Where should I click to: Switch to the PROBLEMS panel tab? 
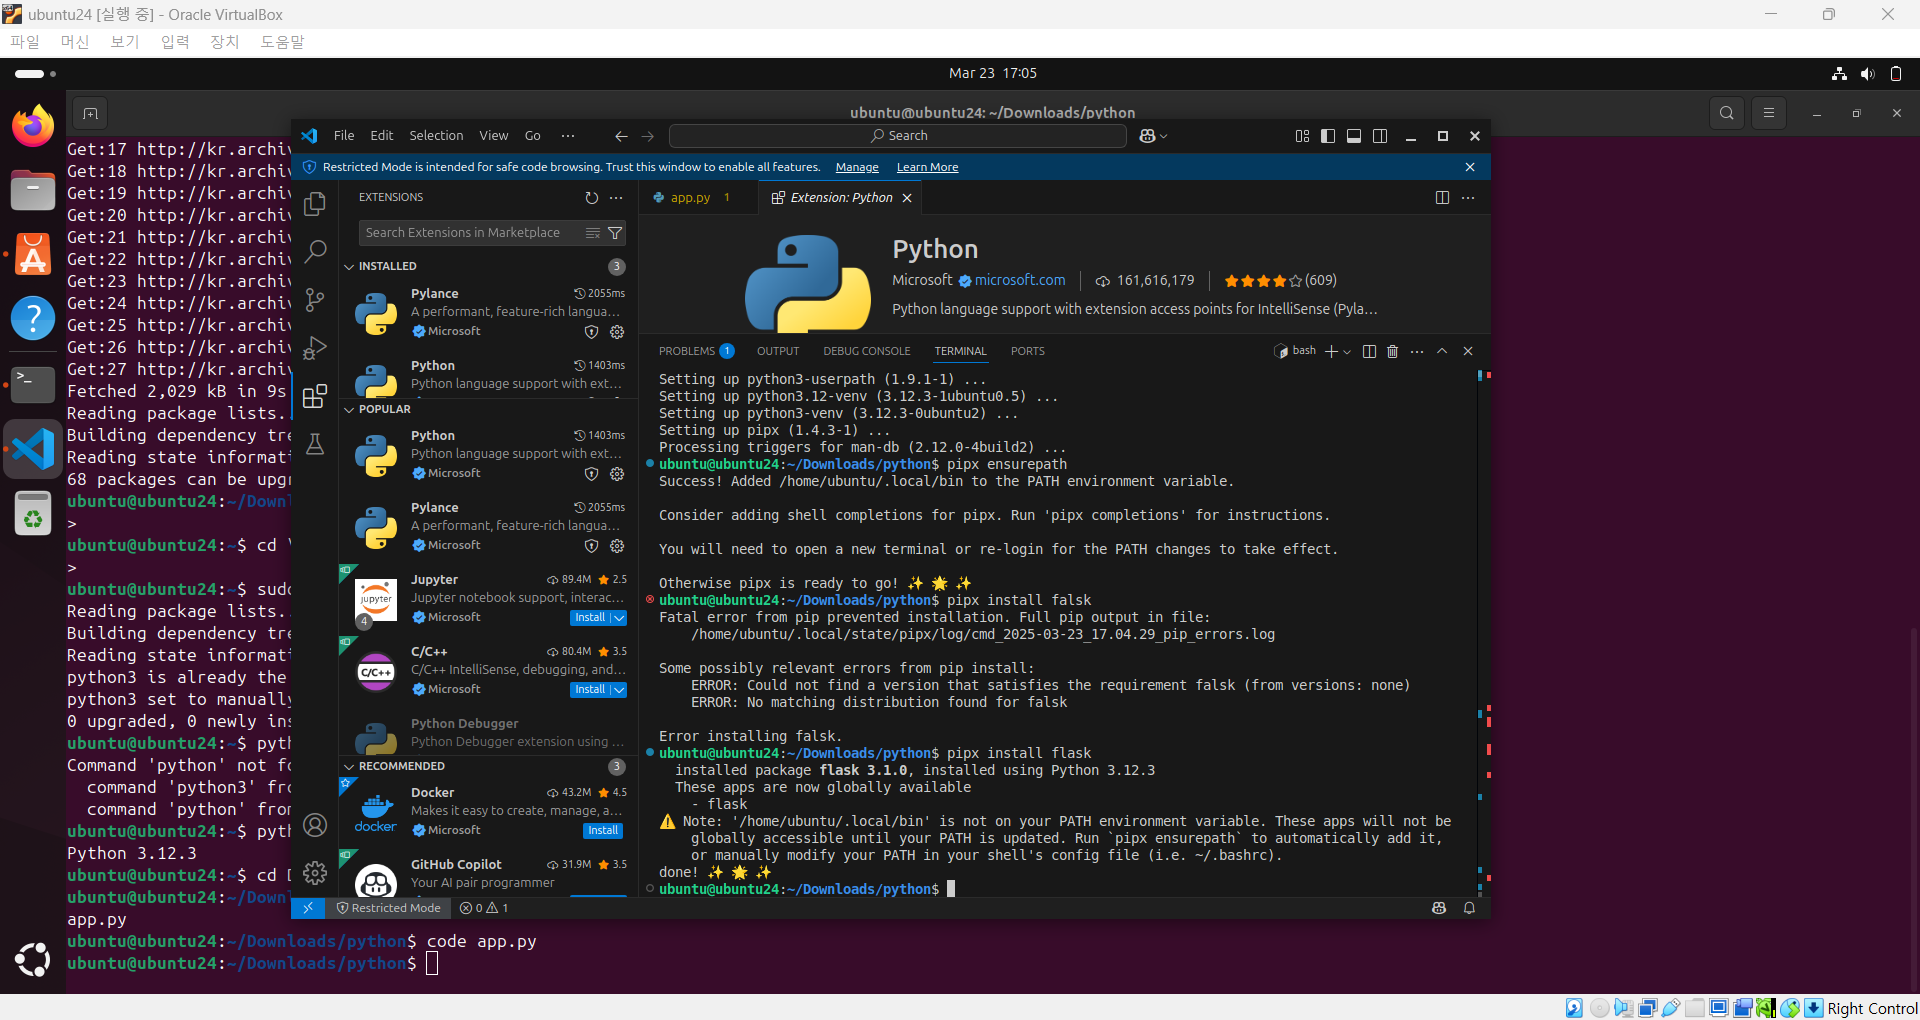tap(696, 351)
